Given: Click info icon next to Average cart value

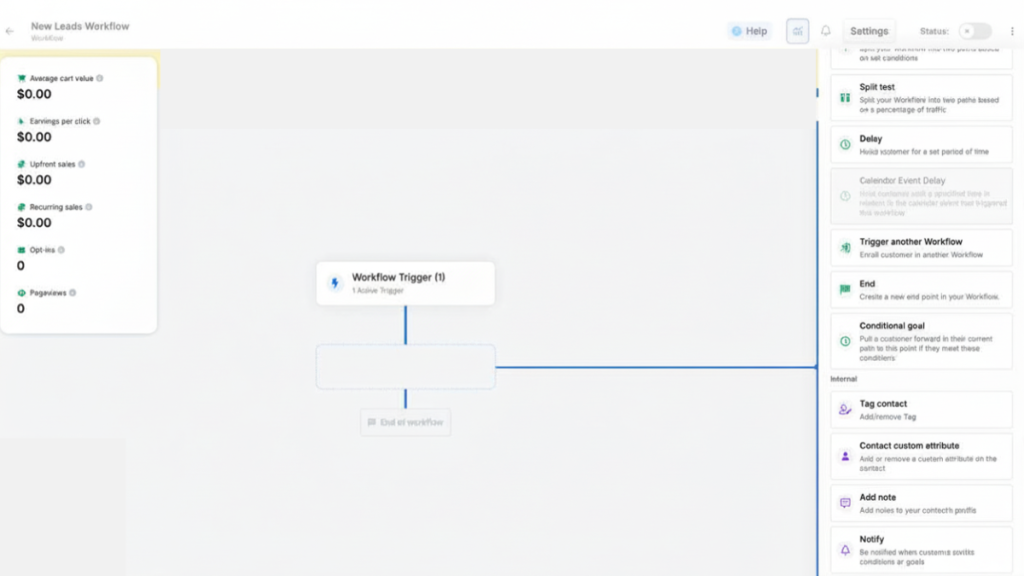Looking at the screenshot, I should coord(99,78).
